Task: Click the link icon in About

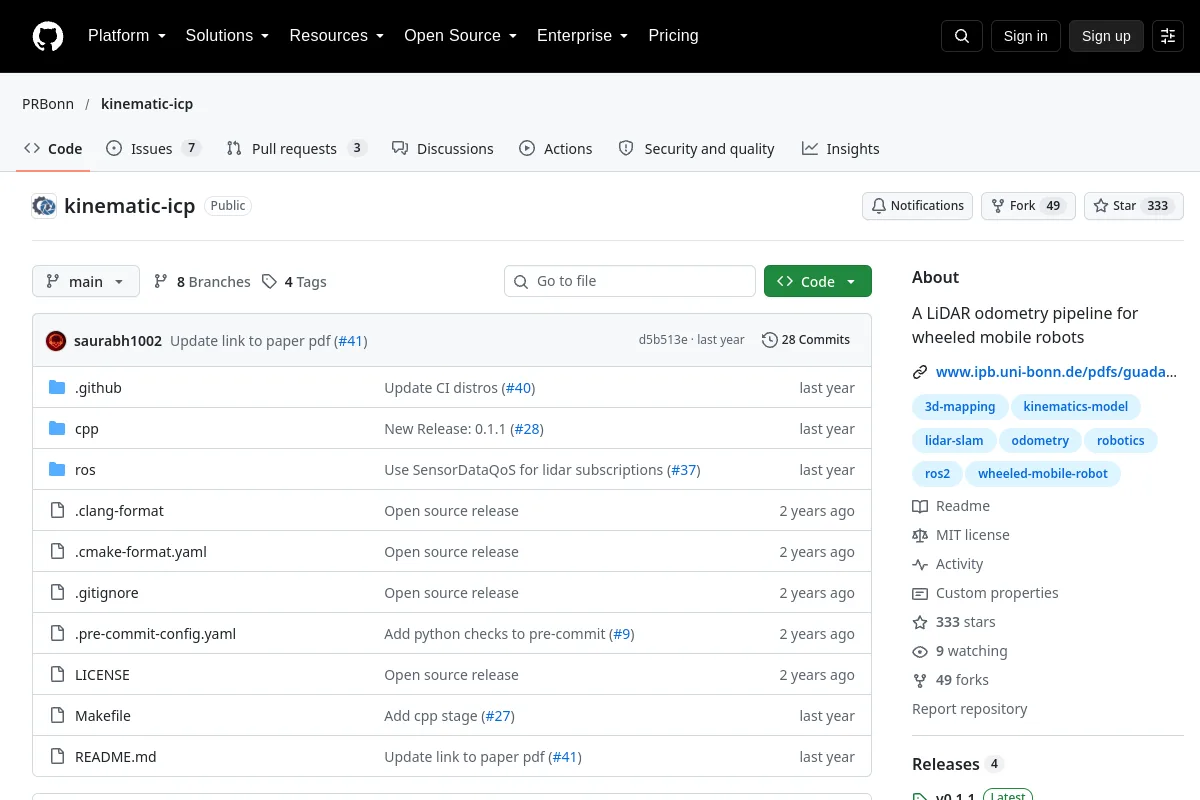Action: 920,372
